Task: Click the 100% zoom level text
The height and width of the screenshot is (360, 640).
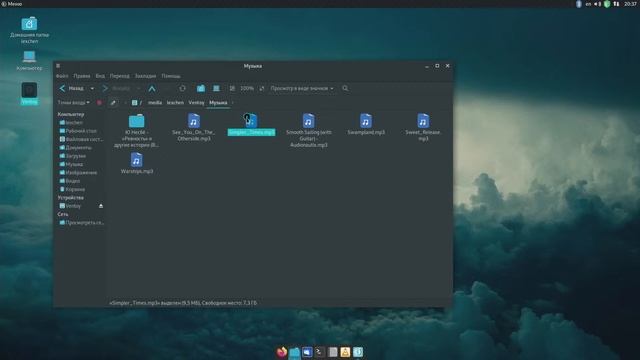Action: pyautogui.click(x=247, y=88)
